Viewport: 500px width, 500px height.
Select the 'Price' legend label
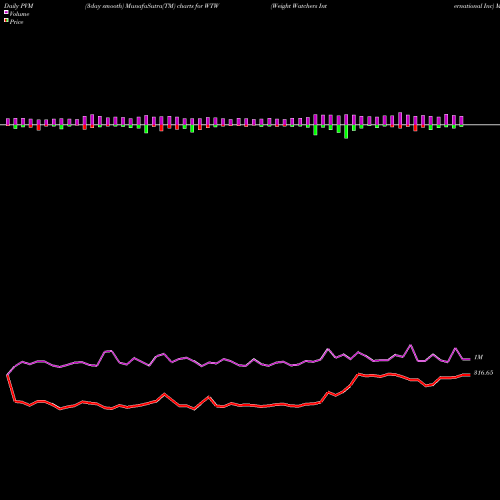[16, 22]
